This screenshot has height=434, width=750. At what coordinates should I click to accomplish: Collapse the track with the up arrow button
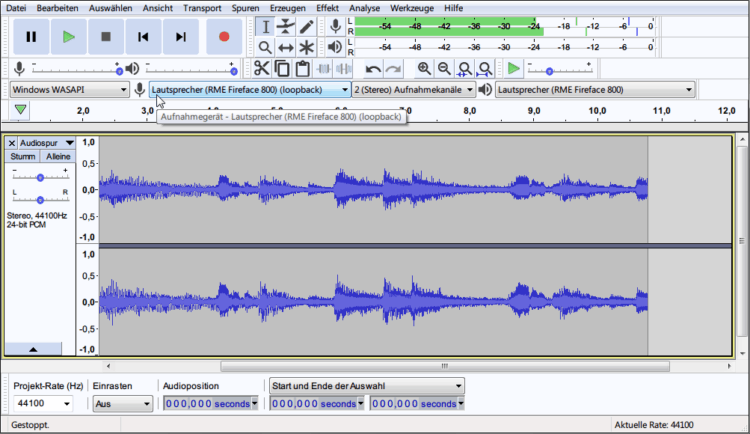(33, 349)
